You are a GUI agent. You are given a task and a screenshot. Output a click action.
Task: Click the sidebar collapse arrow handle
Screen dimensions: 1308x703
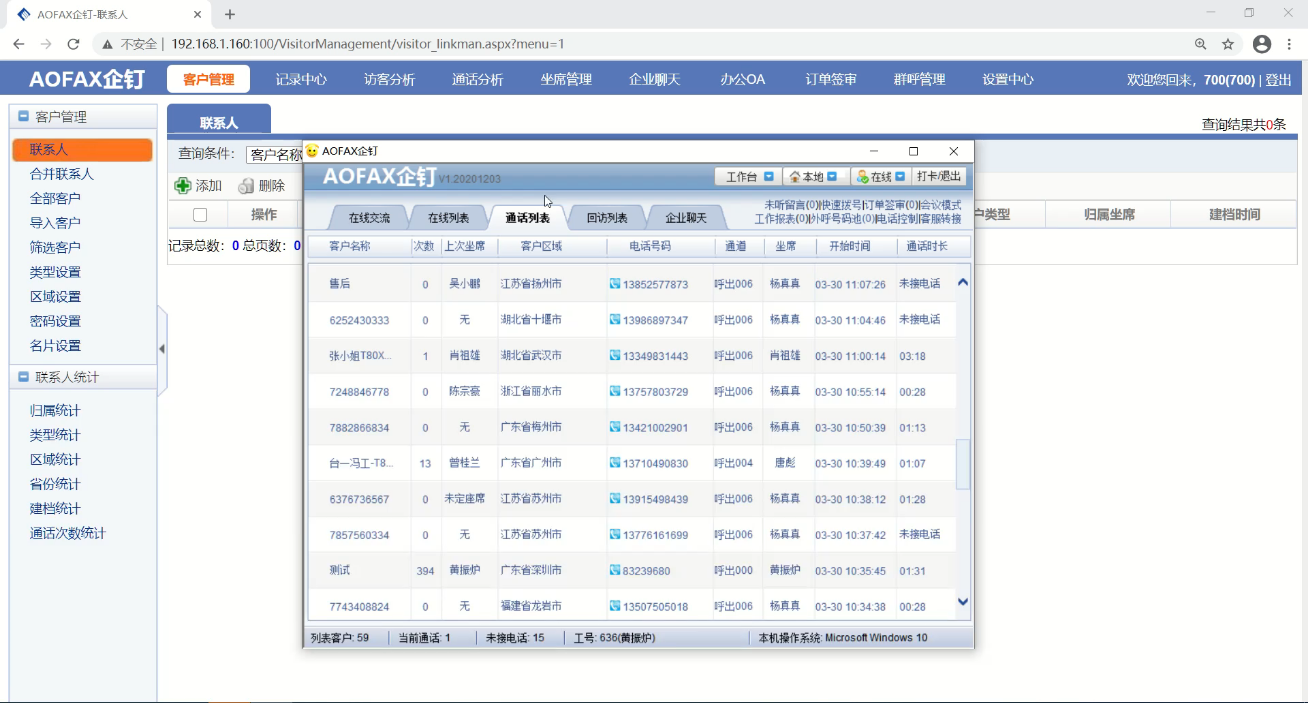pos(161,349)
